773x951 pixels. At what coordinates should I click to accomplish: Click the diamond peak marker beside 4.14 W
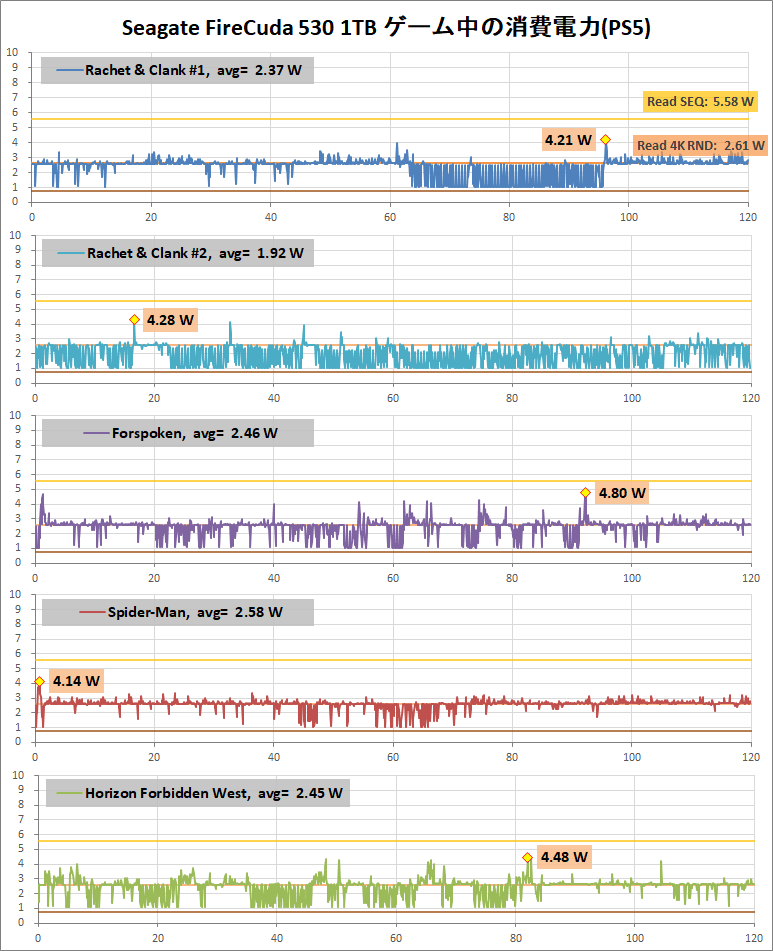coord(39,682)
